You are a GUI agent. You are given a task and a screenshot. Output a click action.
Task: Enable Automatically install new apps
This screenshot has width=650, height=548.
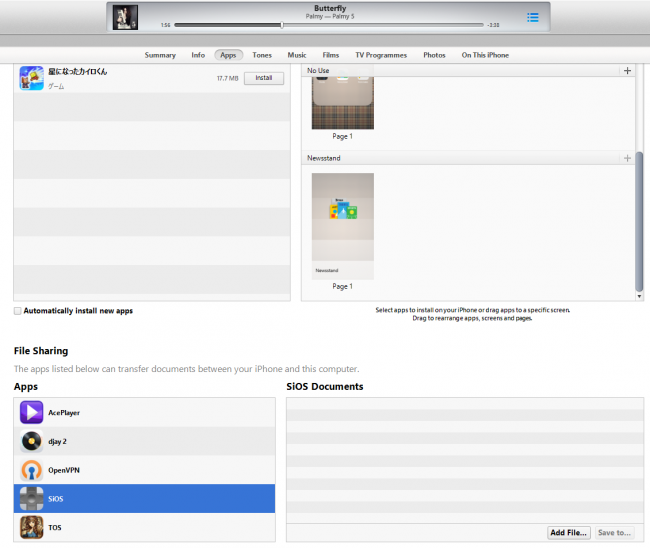point(17,311)
